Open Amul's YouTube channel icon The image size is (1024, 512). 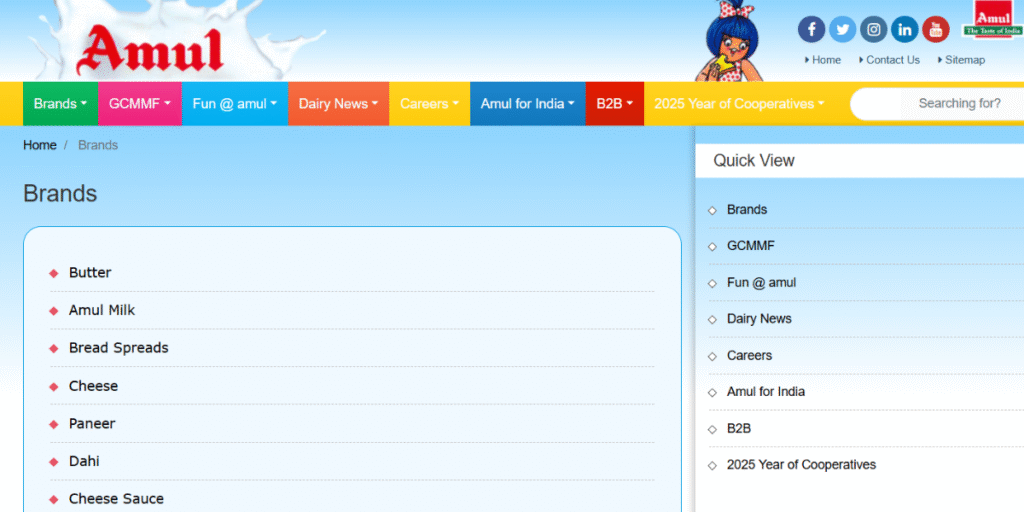(936, 29)
